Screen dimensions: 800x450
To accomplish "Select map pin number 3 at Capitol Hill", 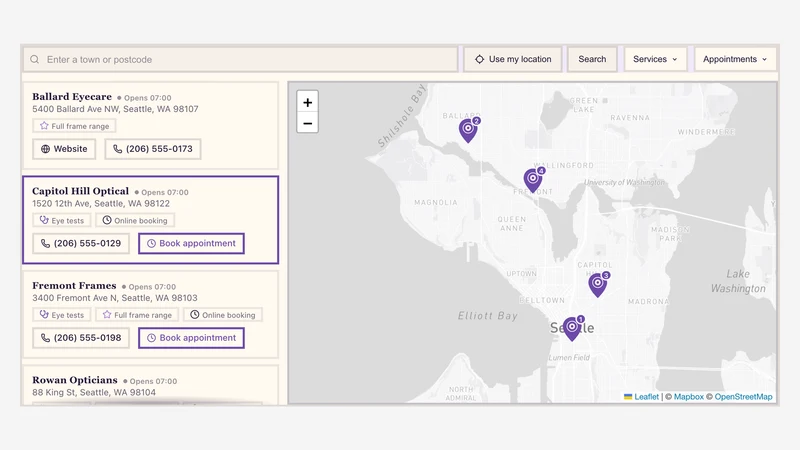I will point(598,284).
